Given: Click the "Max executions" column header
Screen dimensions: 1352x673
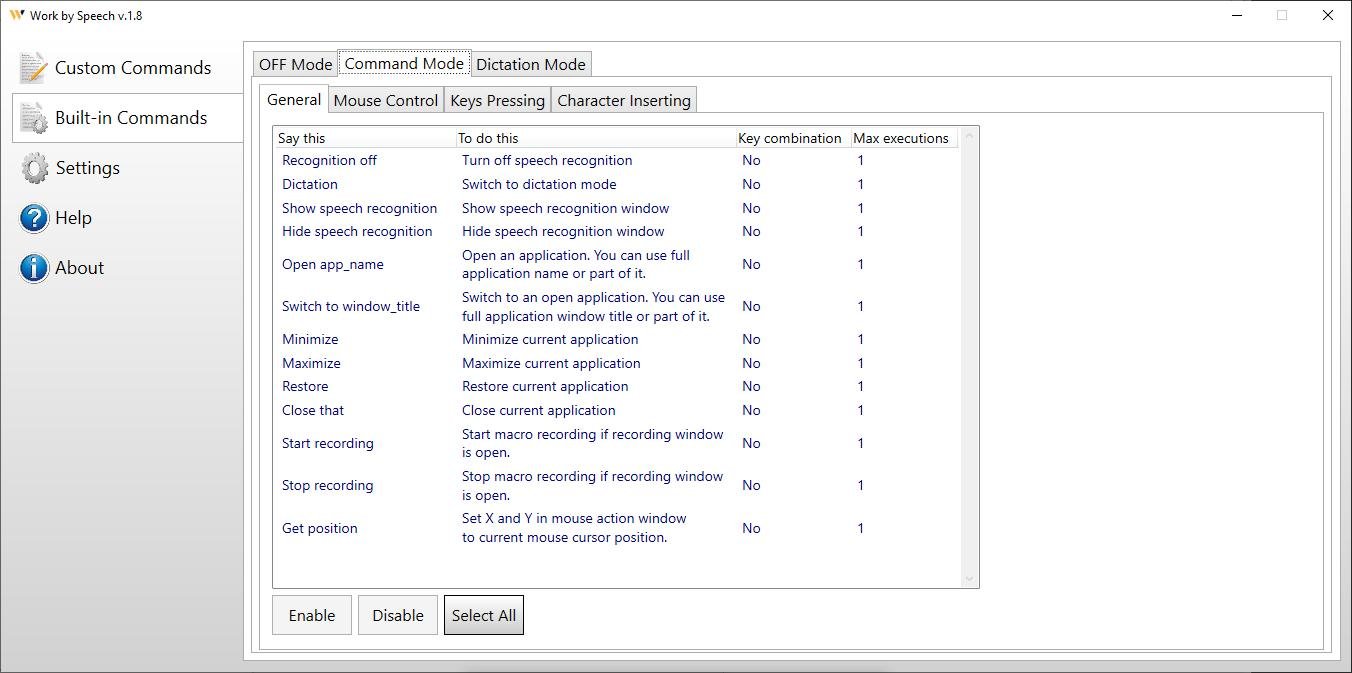Looking at the screenshot, I should click(900, 138).
